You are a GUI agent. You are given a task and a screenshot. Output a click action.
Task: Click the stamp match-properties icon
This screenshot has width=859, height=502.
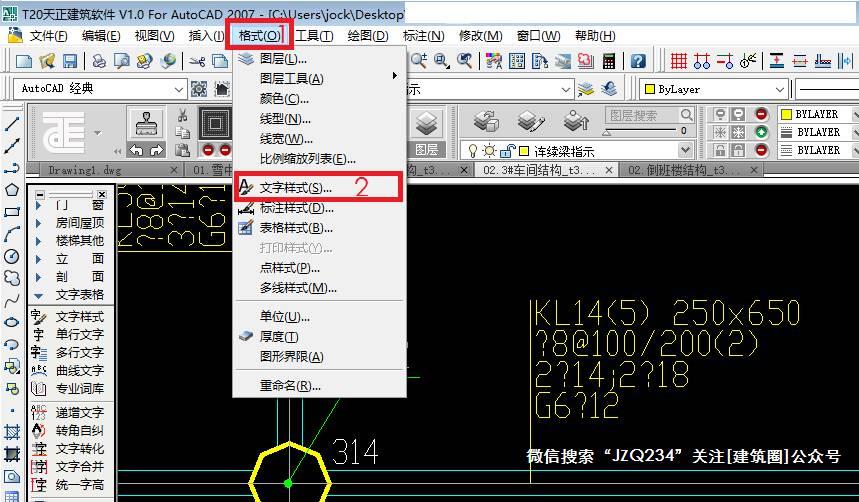coord(146,124)
